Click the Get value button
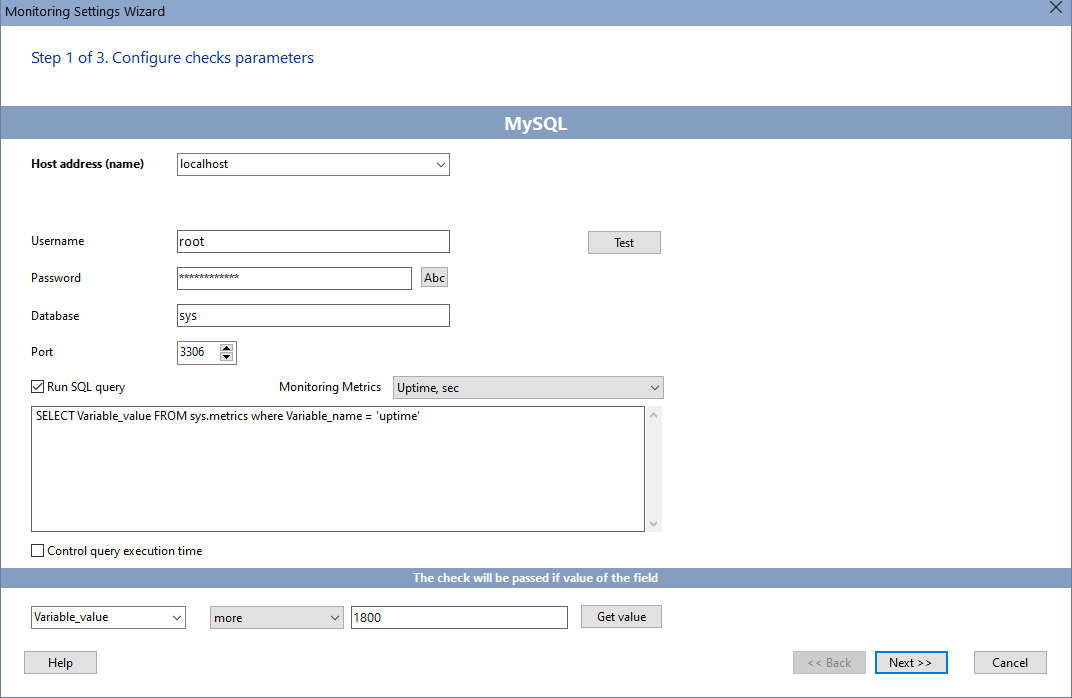 [621, 617]
